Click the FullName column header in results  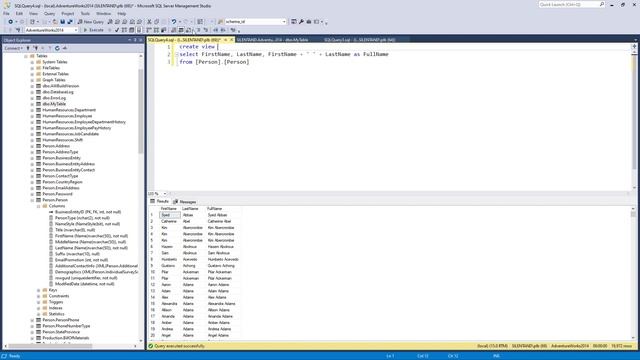tap(214, 209)
